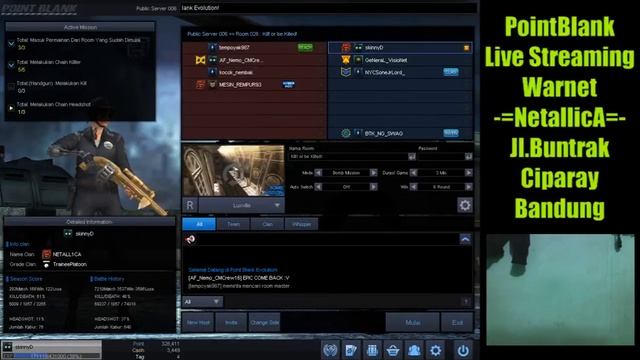
Task: Open room settings gear below Win option
Action: pyautogui.click(x=464, y=205)
